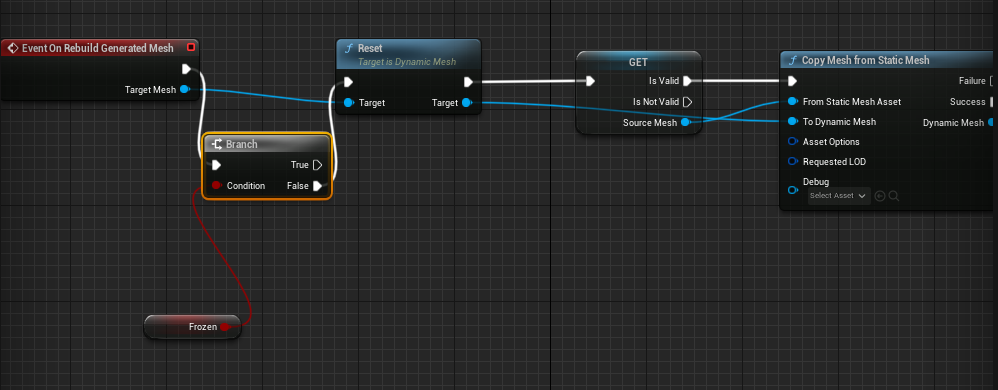Image resolution: width=998 pixels, height=390 pixels.
Task: Click the Failure exec output pin
Action: point(992,81)
